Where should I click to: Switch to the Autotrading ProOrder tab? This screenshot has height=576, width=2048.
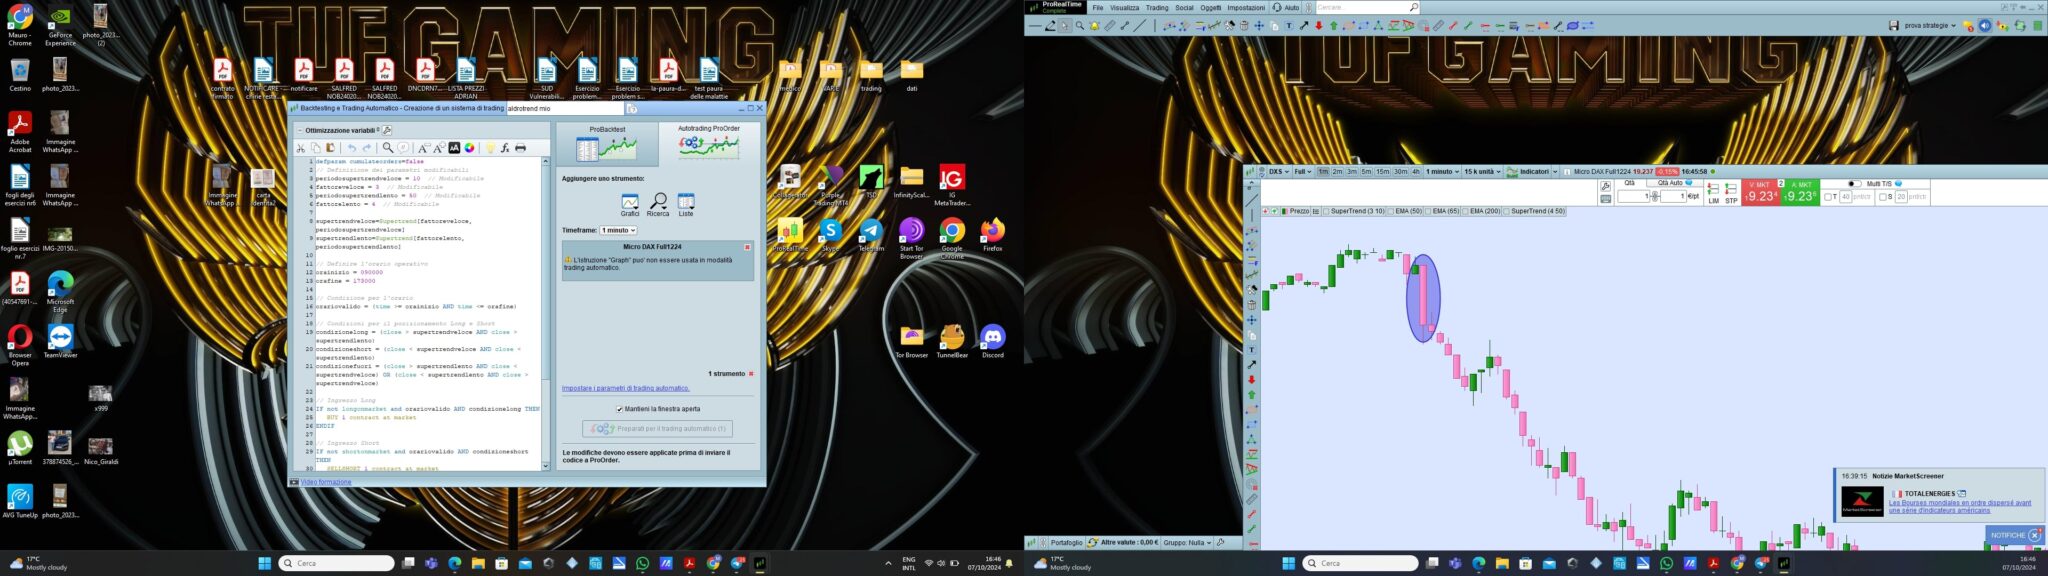[x=709, y=143]
